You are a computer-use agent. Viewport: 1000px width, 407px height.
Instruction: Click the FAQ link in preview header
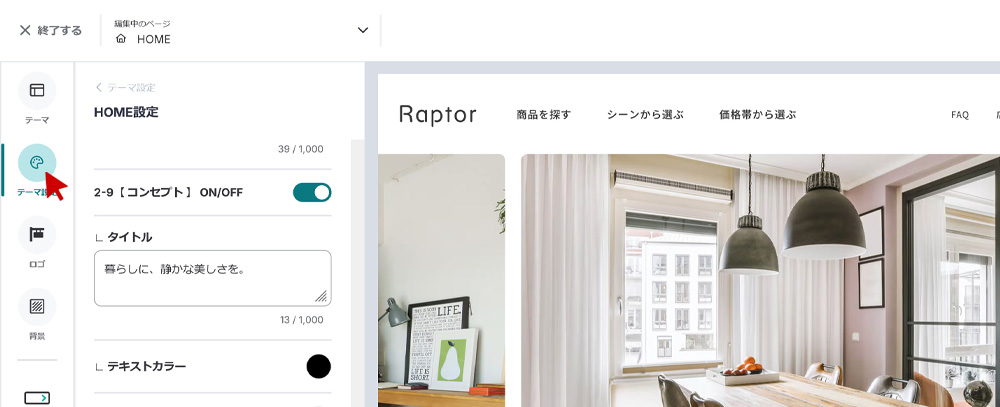(x=960, y=115)
